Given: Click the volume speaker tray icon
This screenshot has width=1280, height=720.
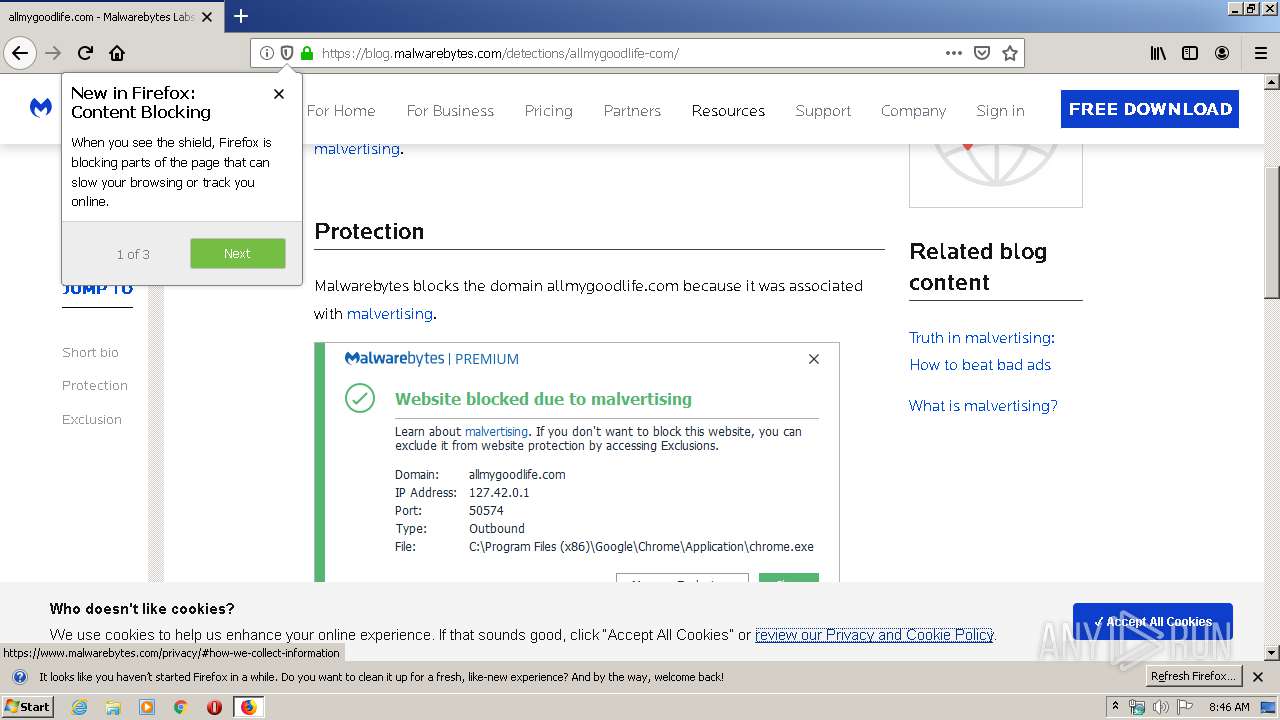Looking at the screenshot, I should (x=1160, y=707).
